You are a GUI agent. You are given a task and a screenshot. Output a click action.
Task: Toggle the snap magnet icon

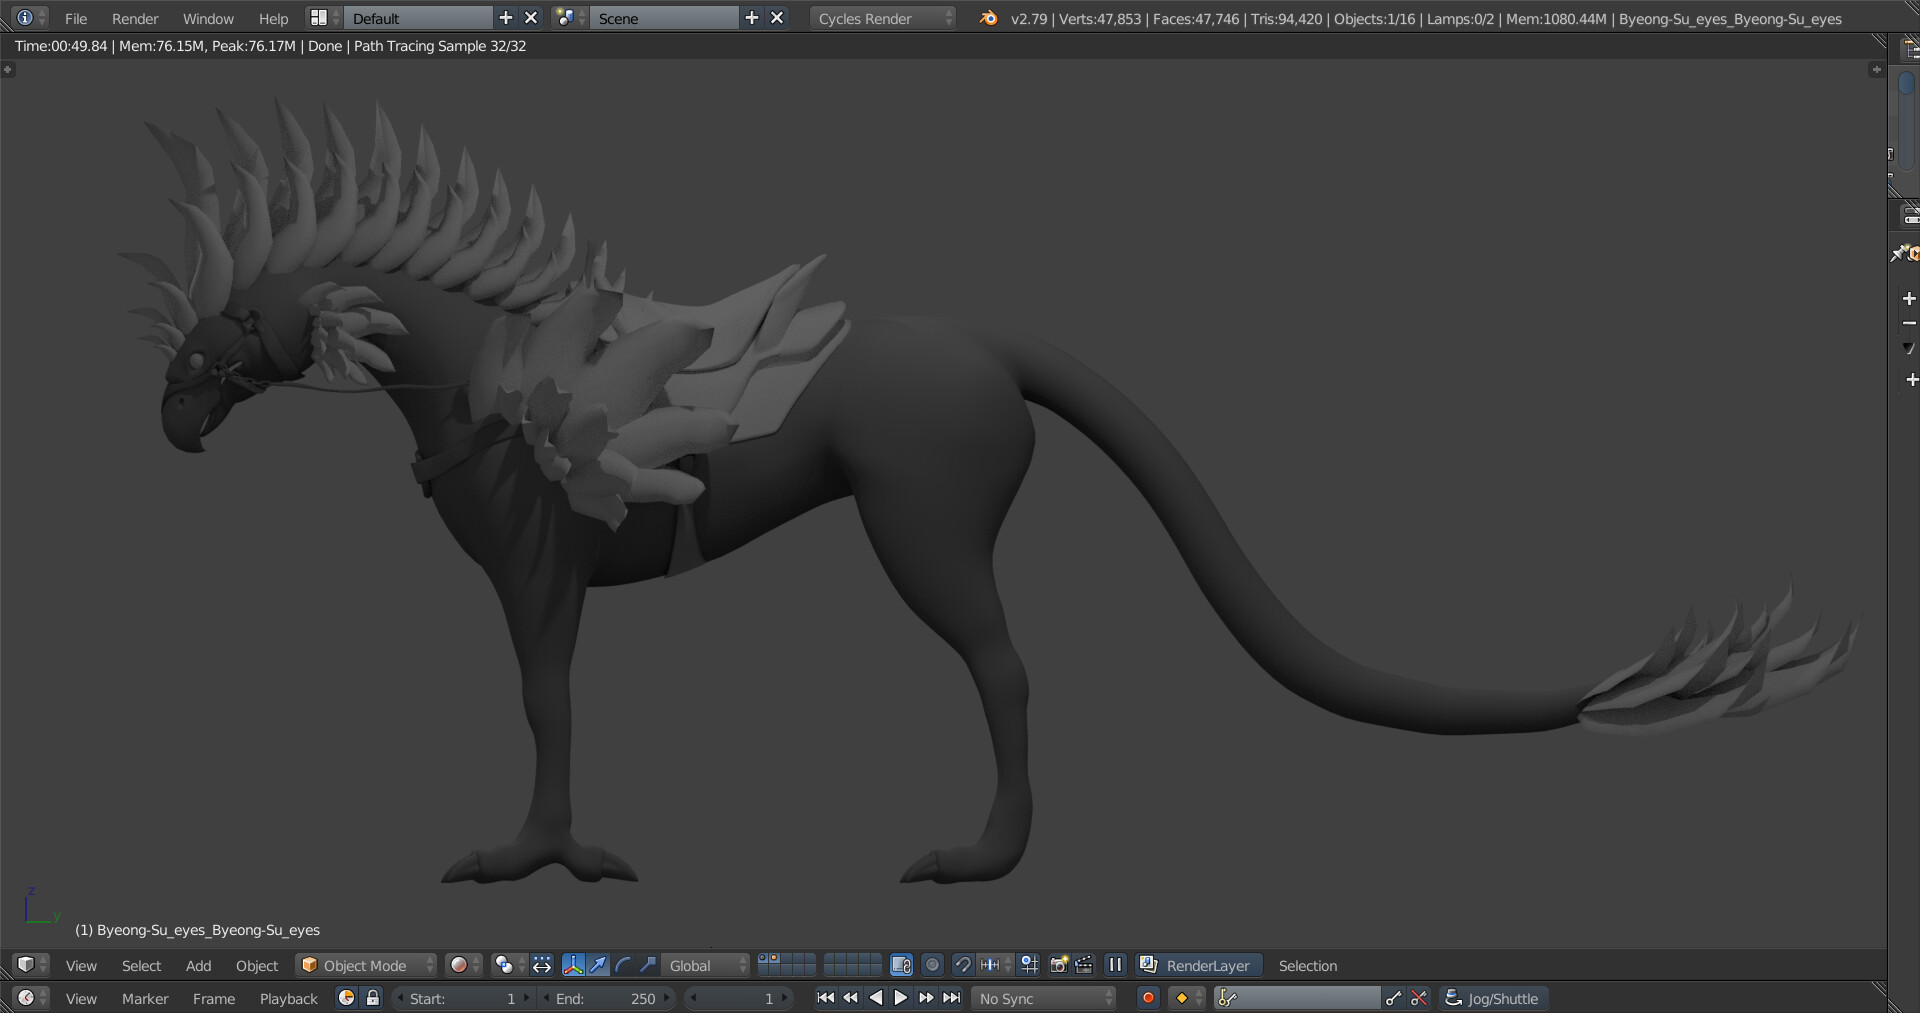(963, 965)
